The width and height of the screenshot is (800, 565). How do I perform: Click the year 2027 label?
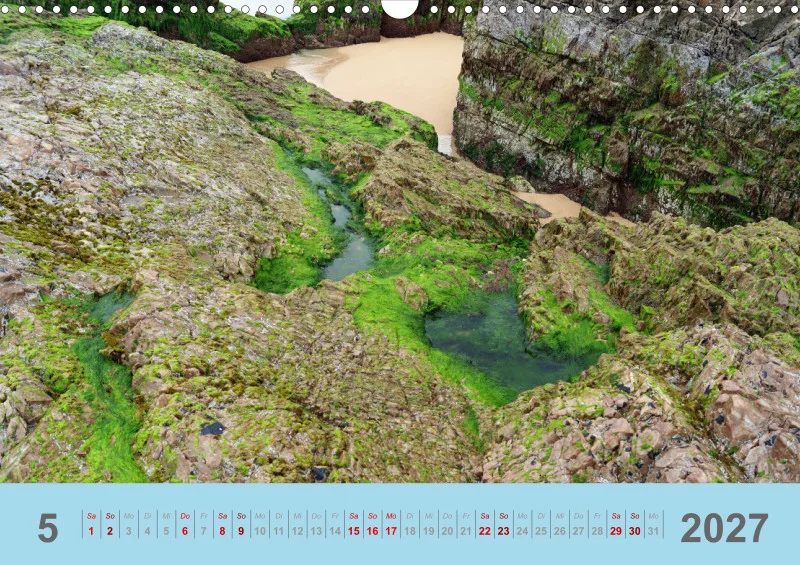(724, 528)
